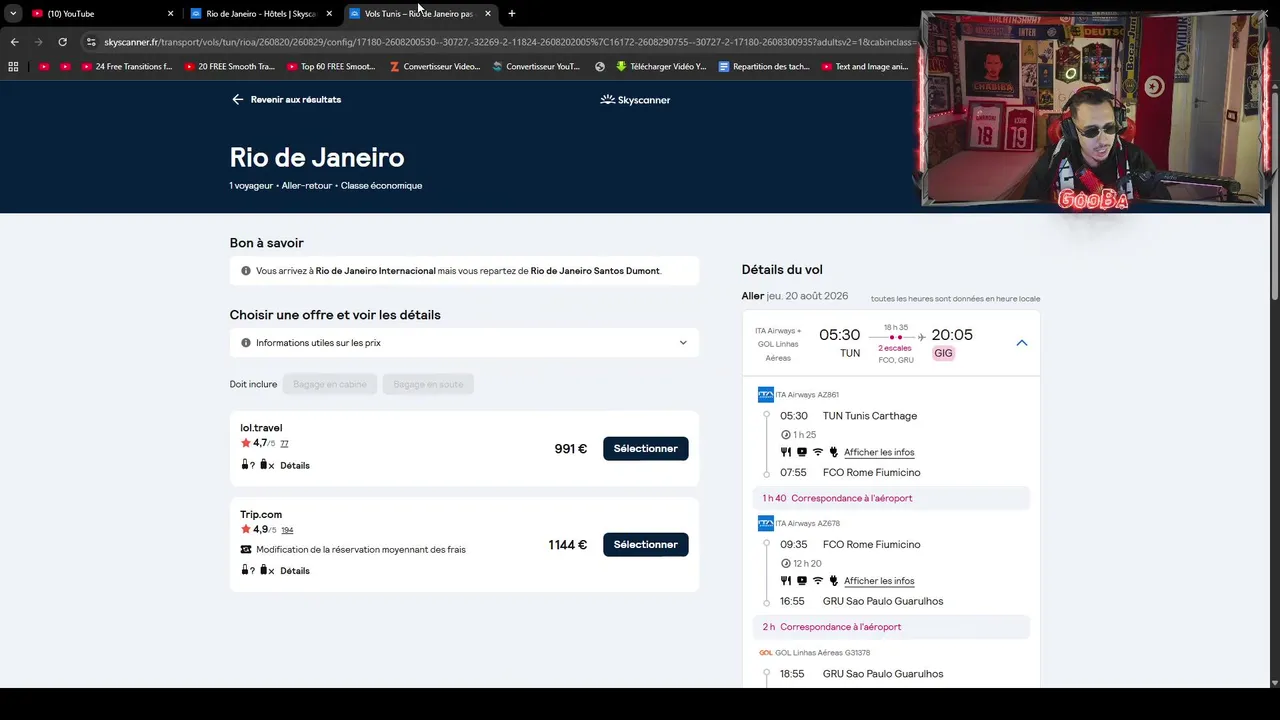This screenshot has height=720, width=1280.
Task: Open Détails for lol.travel offer
Action: tap(295, 466)
